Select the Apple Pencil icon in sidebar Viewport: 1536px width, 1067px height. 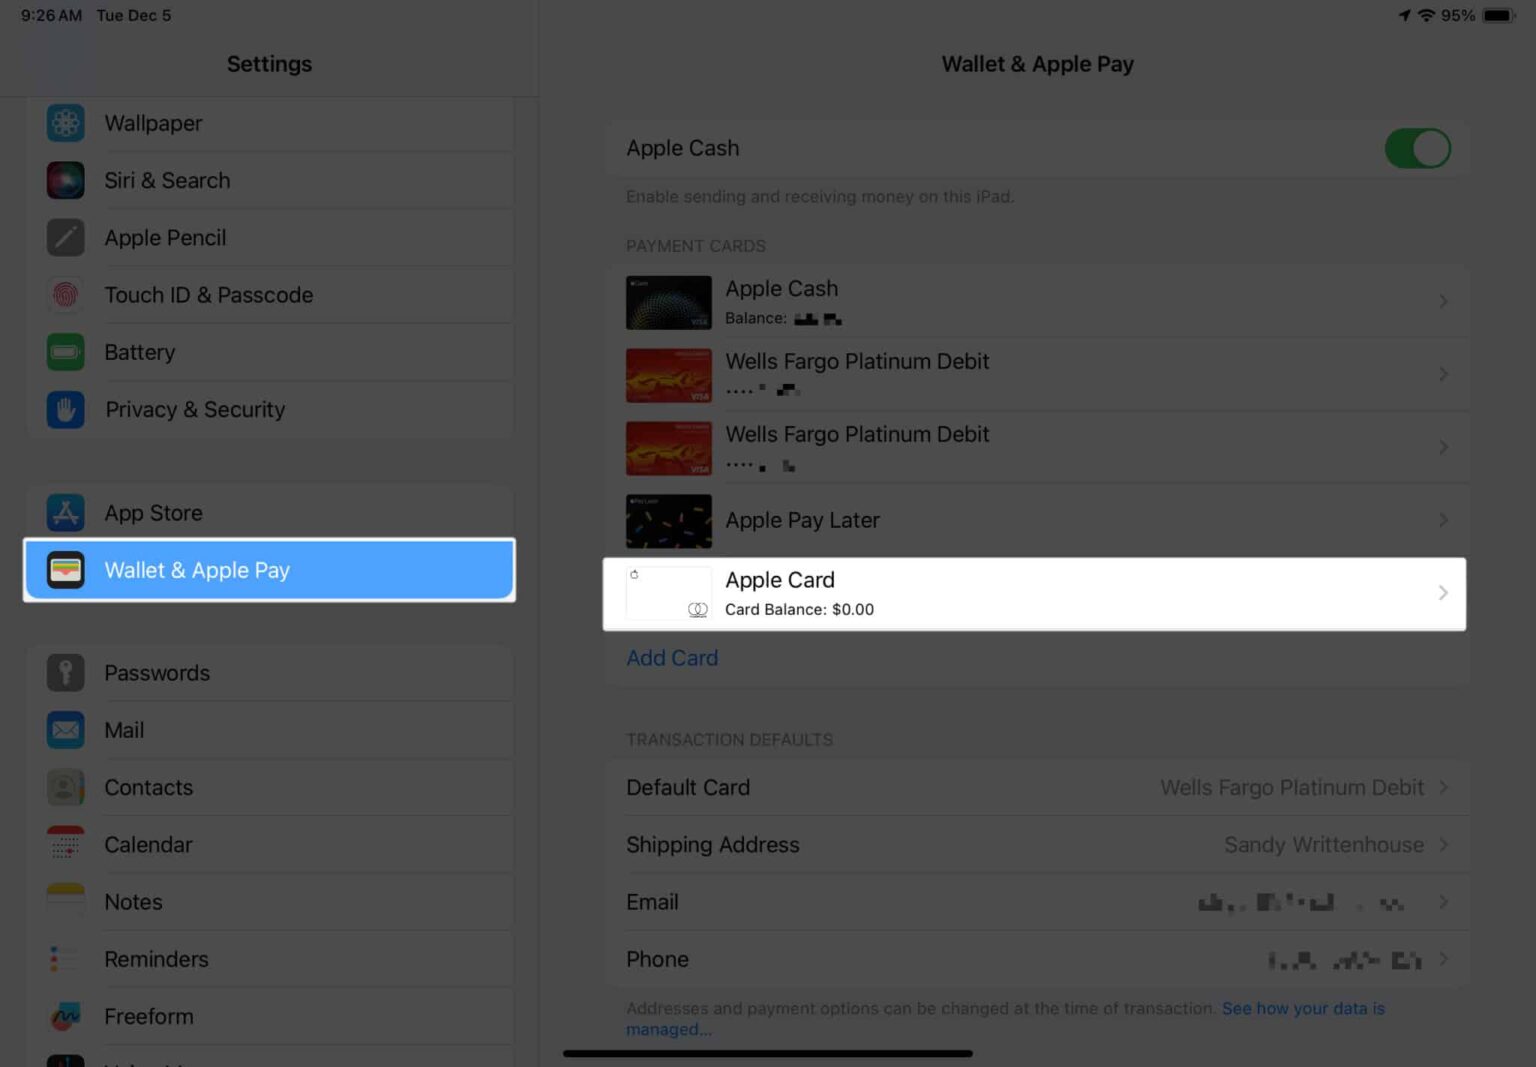(x=65, y=237)
